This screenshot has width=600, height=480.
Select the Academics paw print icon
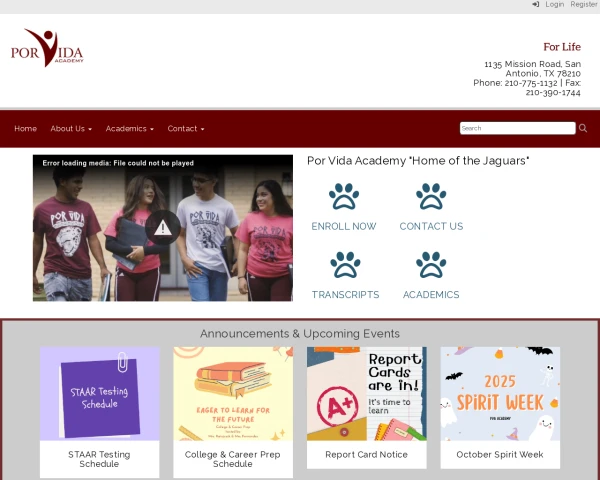point(431,265)
